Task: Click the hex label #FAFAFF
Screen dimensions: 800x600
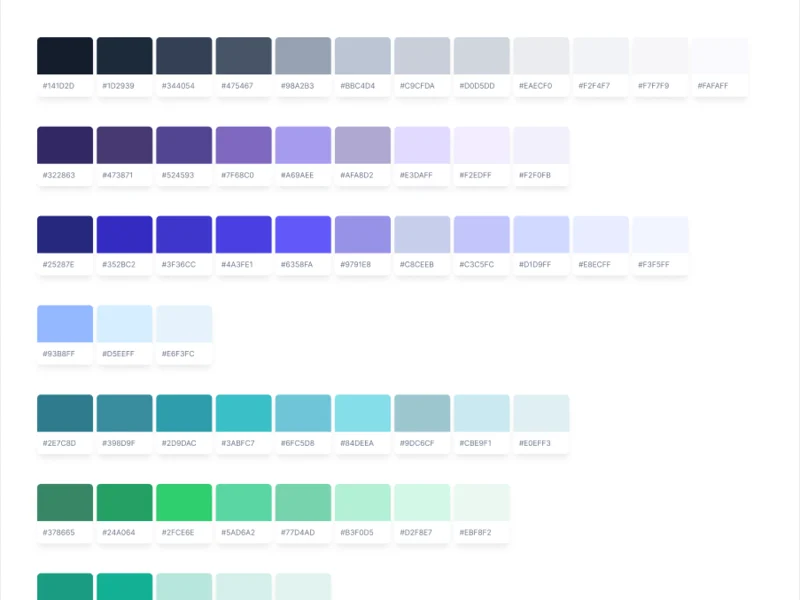Action: [x=713, y=86]
